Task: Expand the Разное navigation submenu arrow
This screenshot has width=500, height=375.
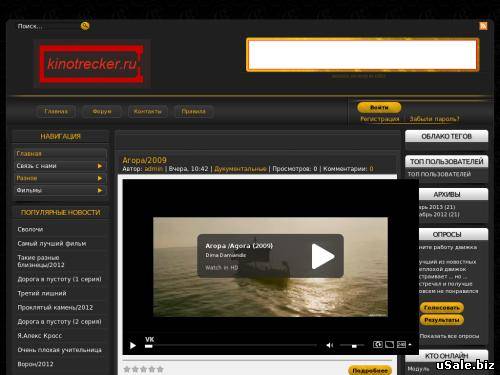Action: [100, 178]
